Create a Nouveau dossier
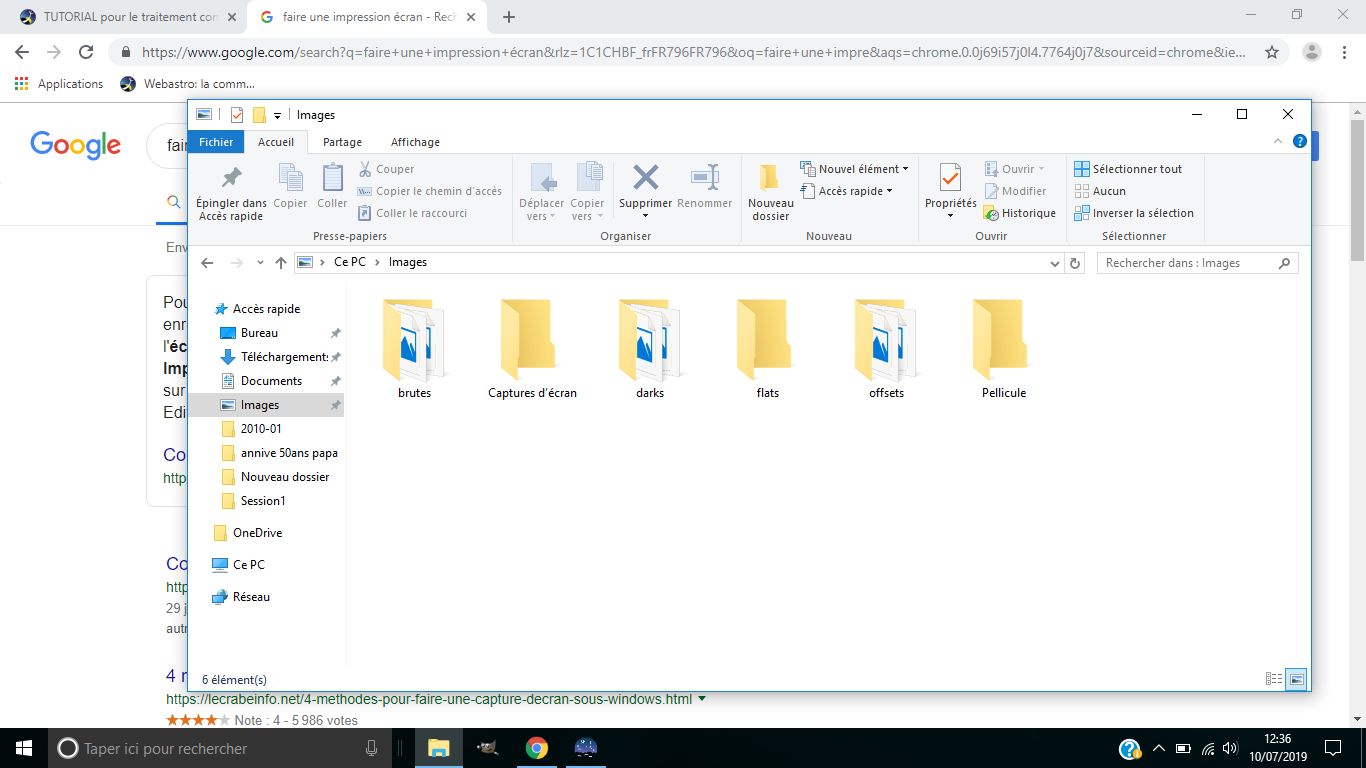The image size is (1366, 768). pos(770,193)
